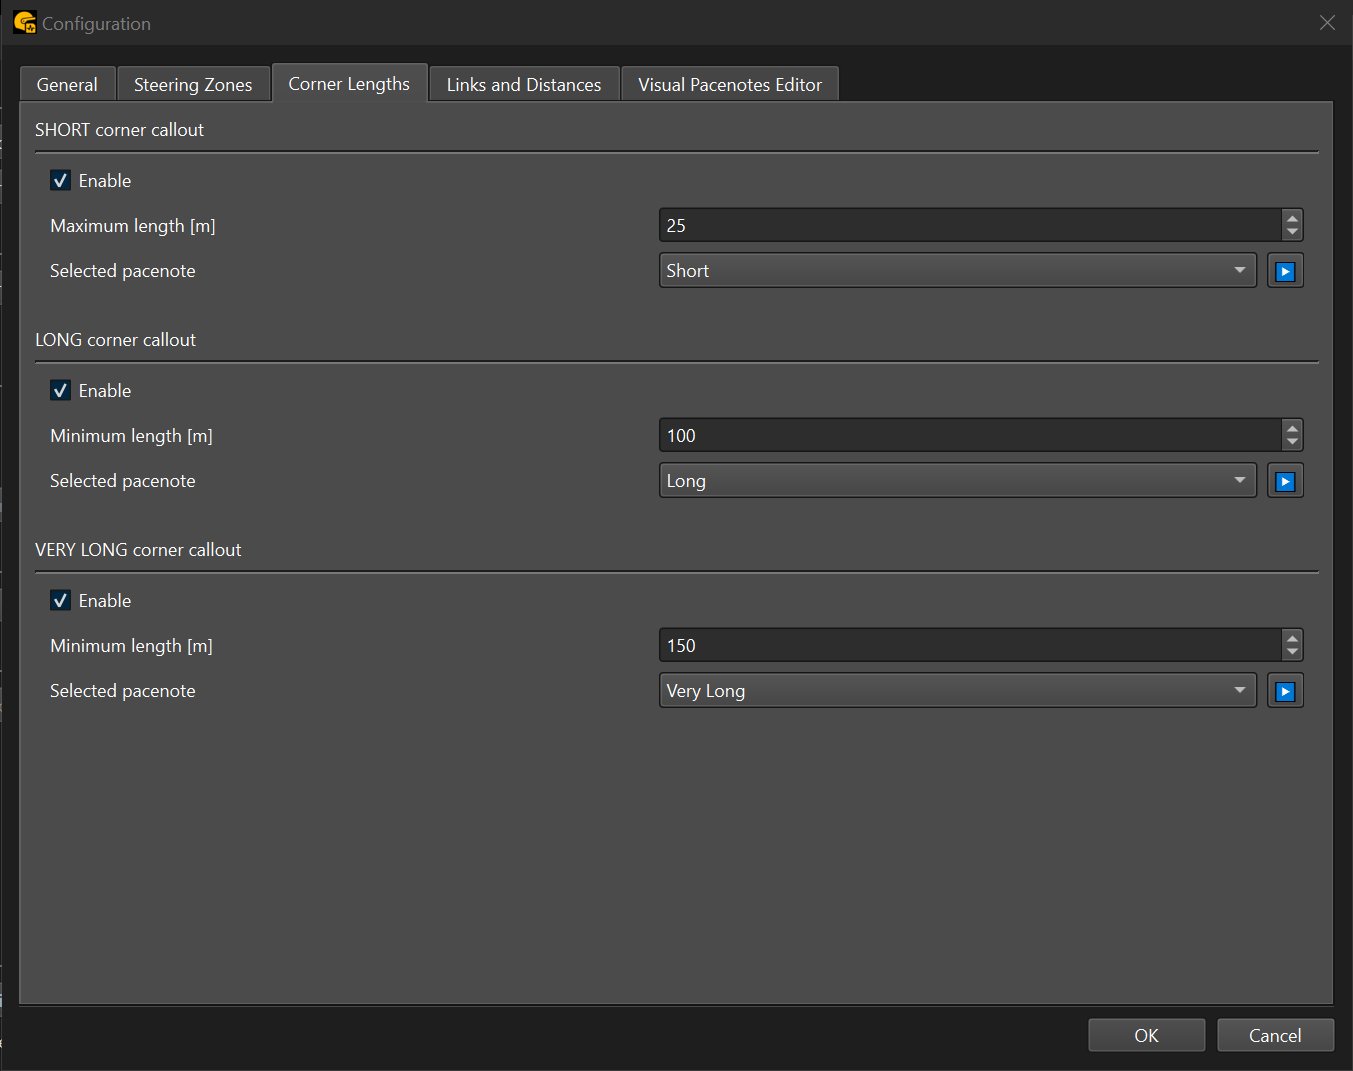Play the Long pacenote sound preview
Screen dimensions: 1353x1071
[x=1285, y=481]
